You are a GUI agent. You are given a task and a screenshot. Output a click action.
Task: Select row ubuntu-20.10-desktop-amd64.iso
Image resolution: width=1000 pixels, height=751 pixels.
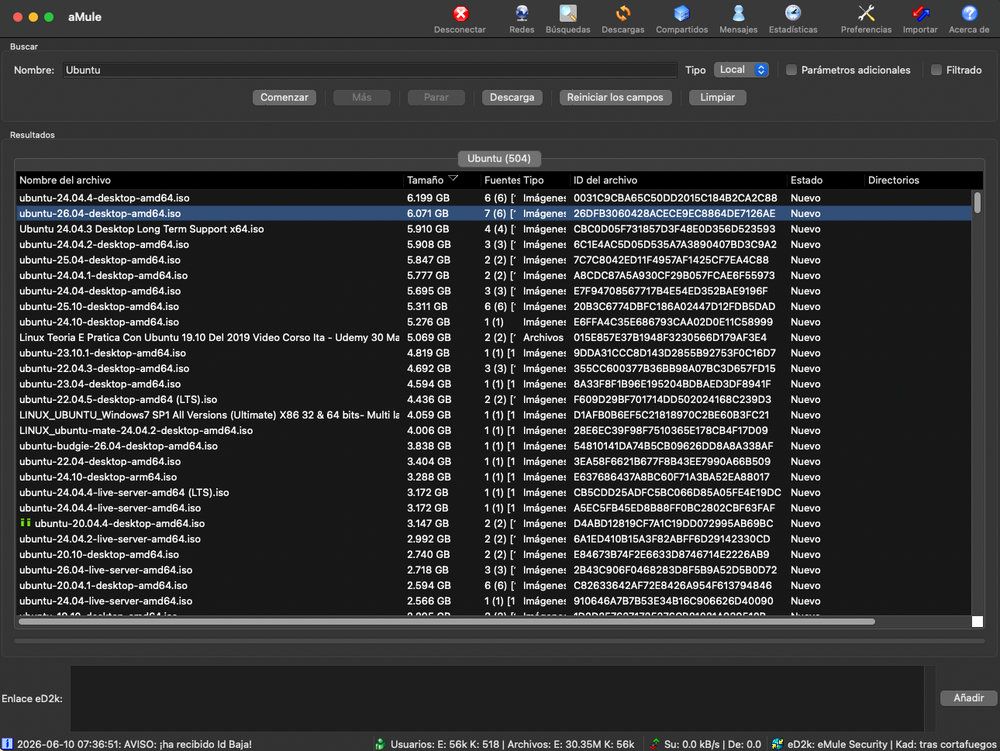pyautogui.click(x=494, y=555)
